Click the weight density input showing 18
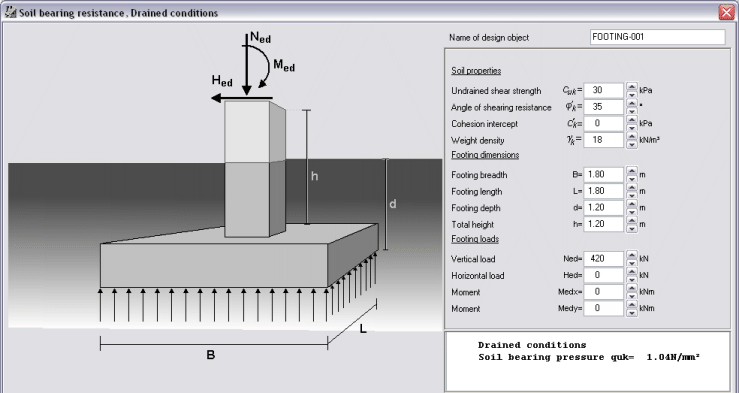 604,140
